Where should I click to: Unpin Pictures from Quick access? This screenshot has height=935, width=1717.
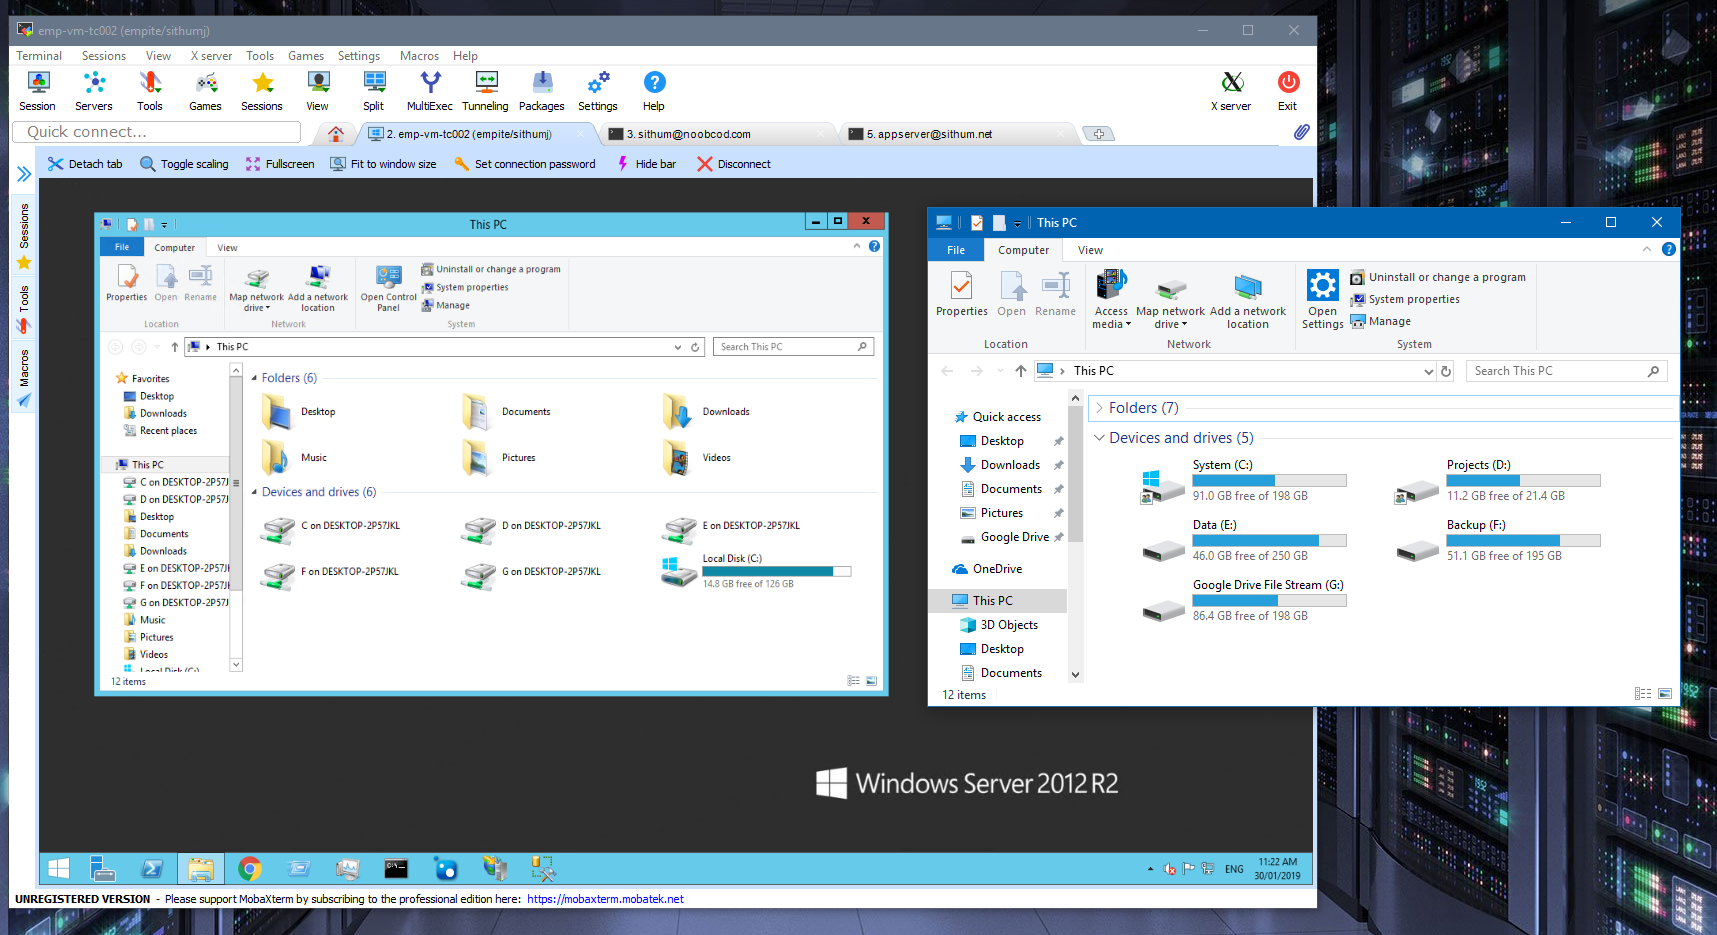[x=1057, y=512]
